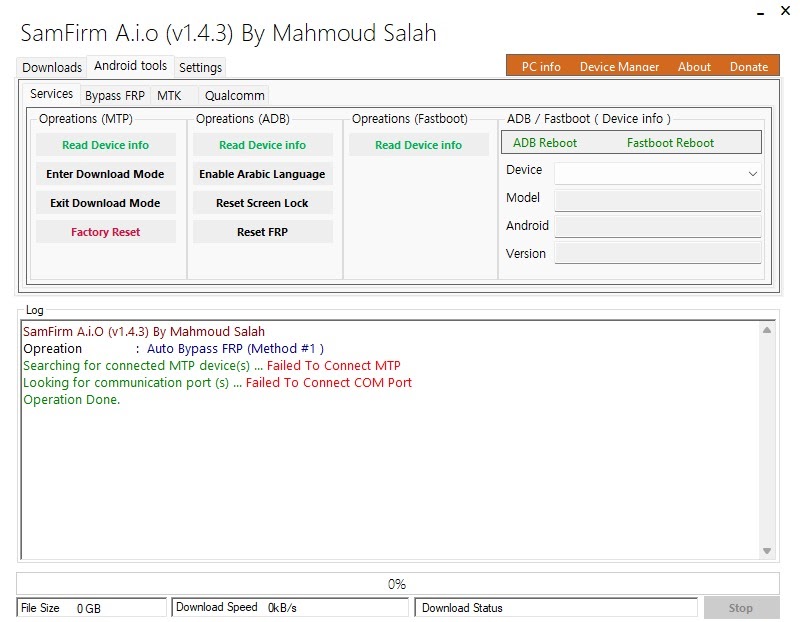
Task: Read device info via MTP operations
Action: pos(105,144)
